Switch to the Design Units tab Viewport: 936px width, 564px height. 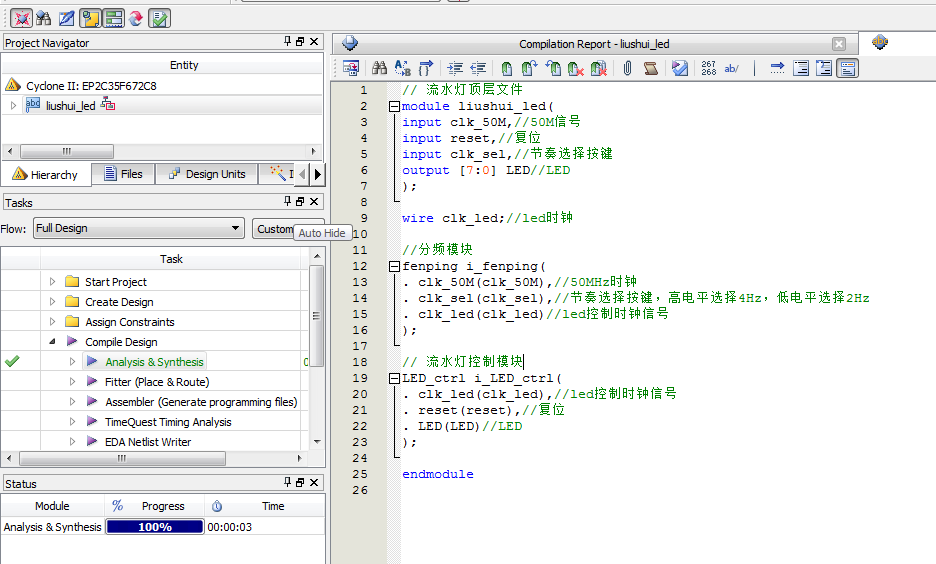(206, 174)
